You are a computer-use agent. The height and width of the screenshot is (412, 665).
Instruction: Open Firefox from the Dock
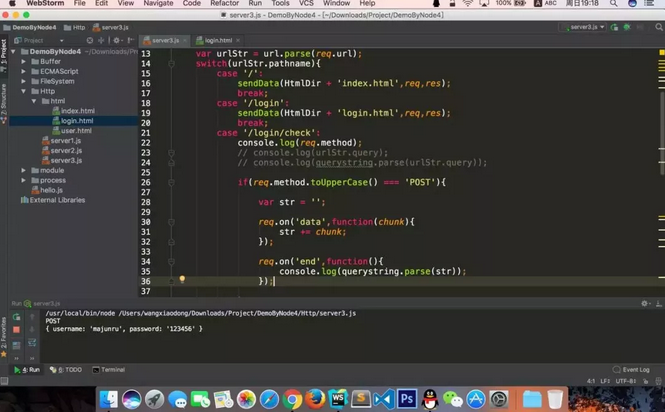[x=315, y=399]
